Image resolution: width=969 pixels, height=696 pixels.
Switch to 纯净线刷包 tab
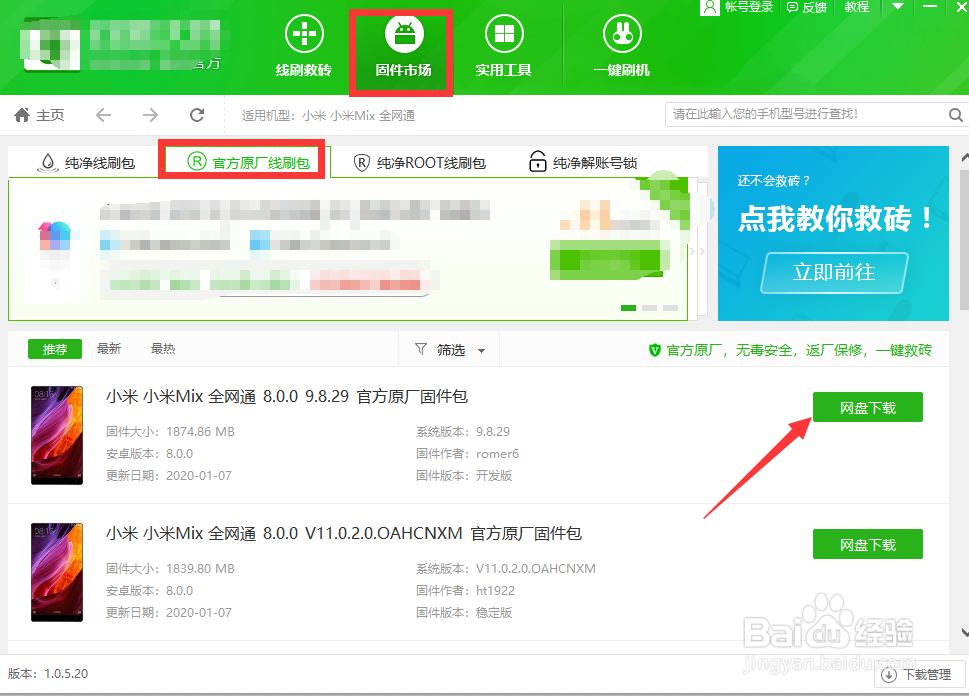click(x=87, y=163)
